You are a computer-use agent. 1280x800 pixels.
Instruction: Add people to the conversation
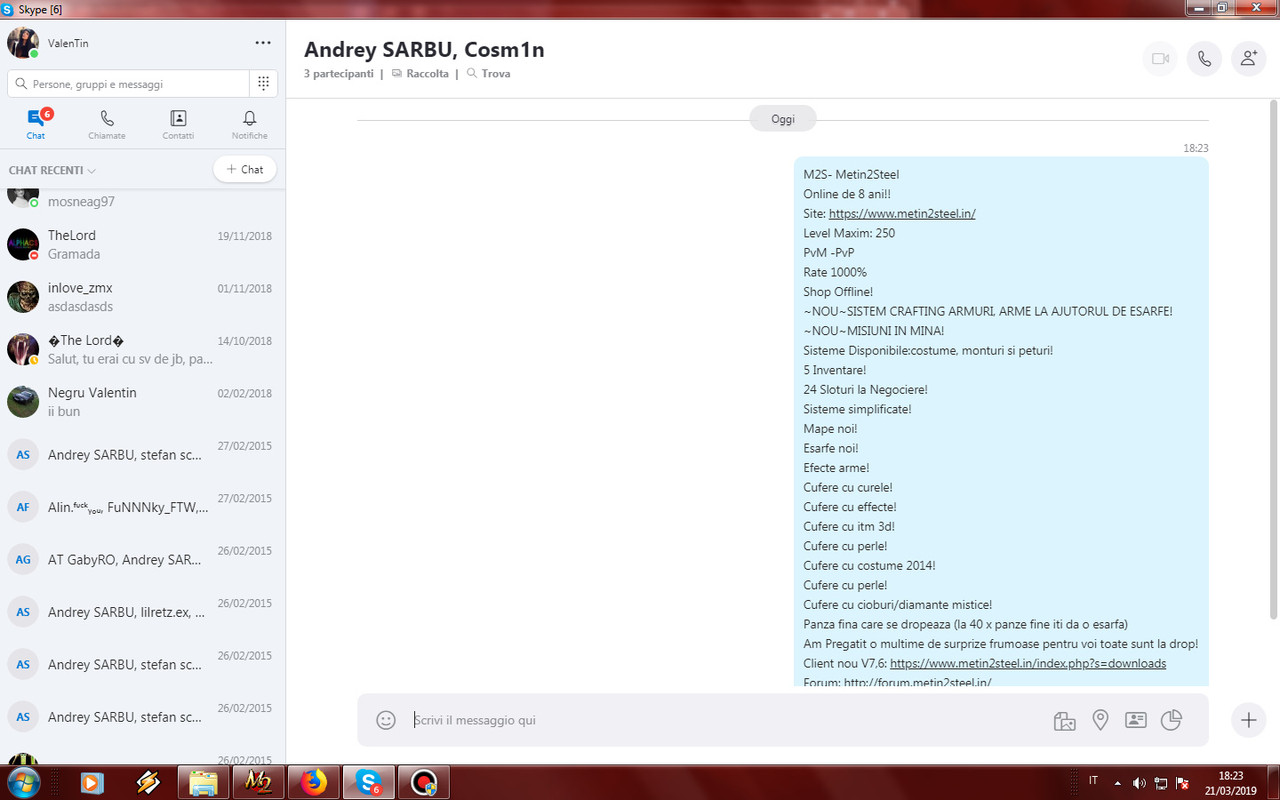(x=1248, y=59)
